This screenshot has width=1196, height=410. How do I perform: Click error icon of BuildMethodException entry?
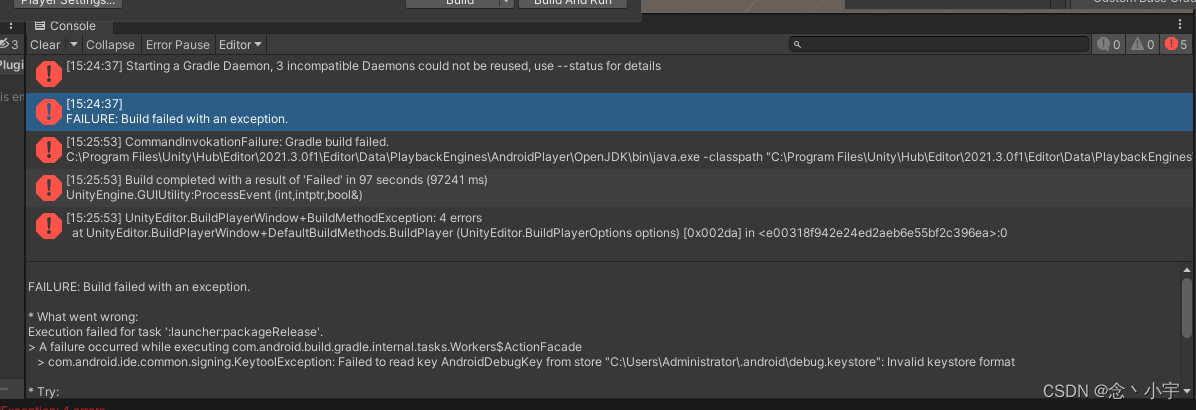click(49, 225)
